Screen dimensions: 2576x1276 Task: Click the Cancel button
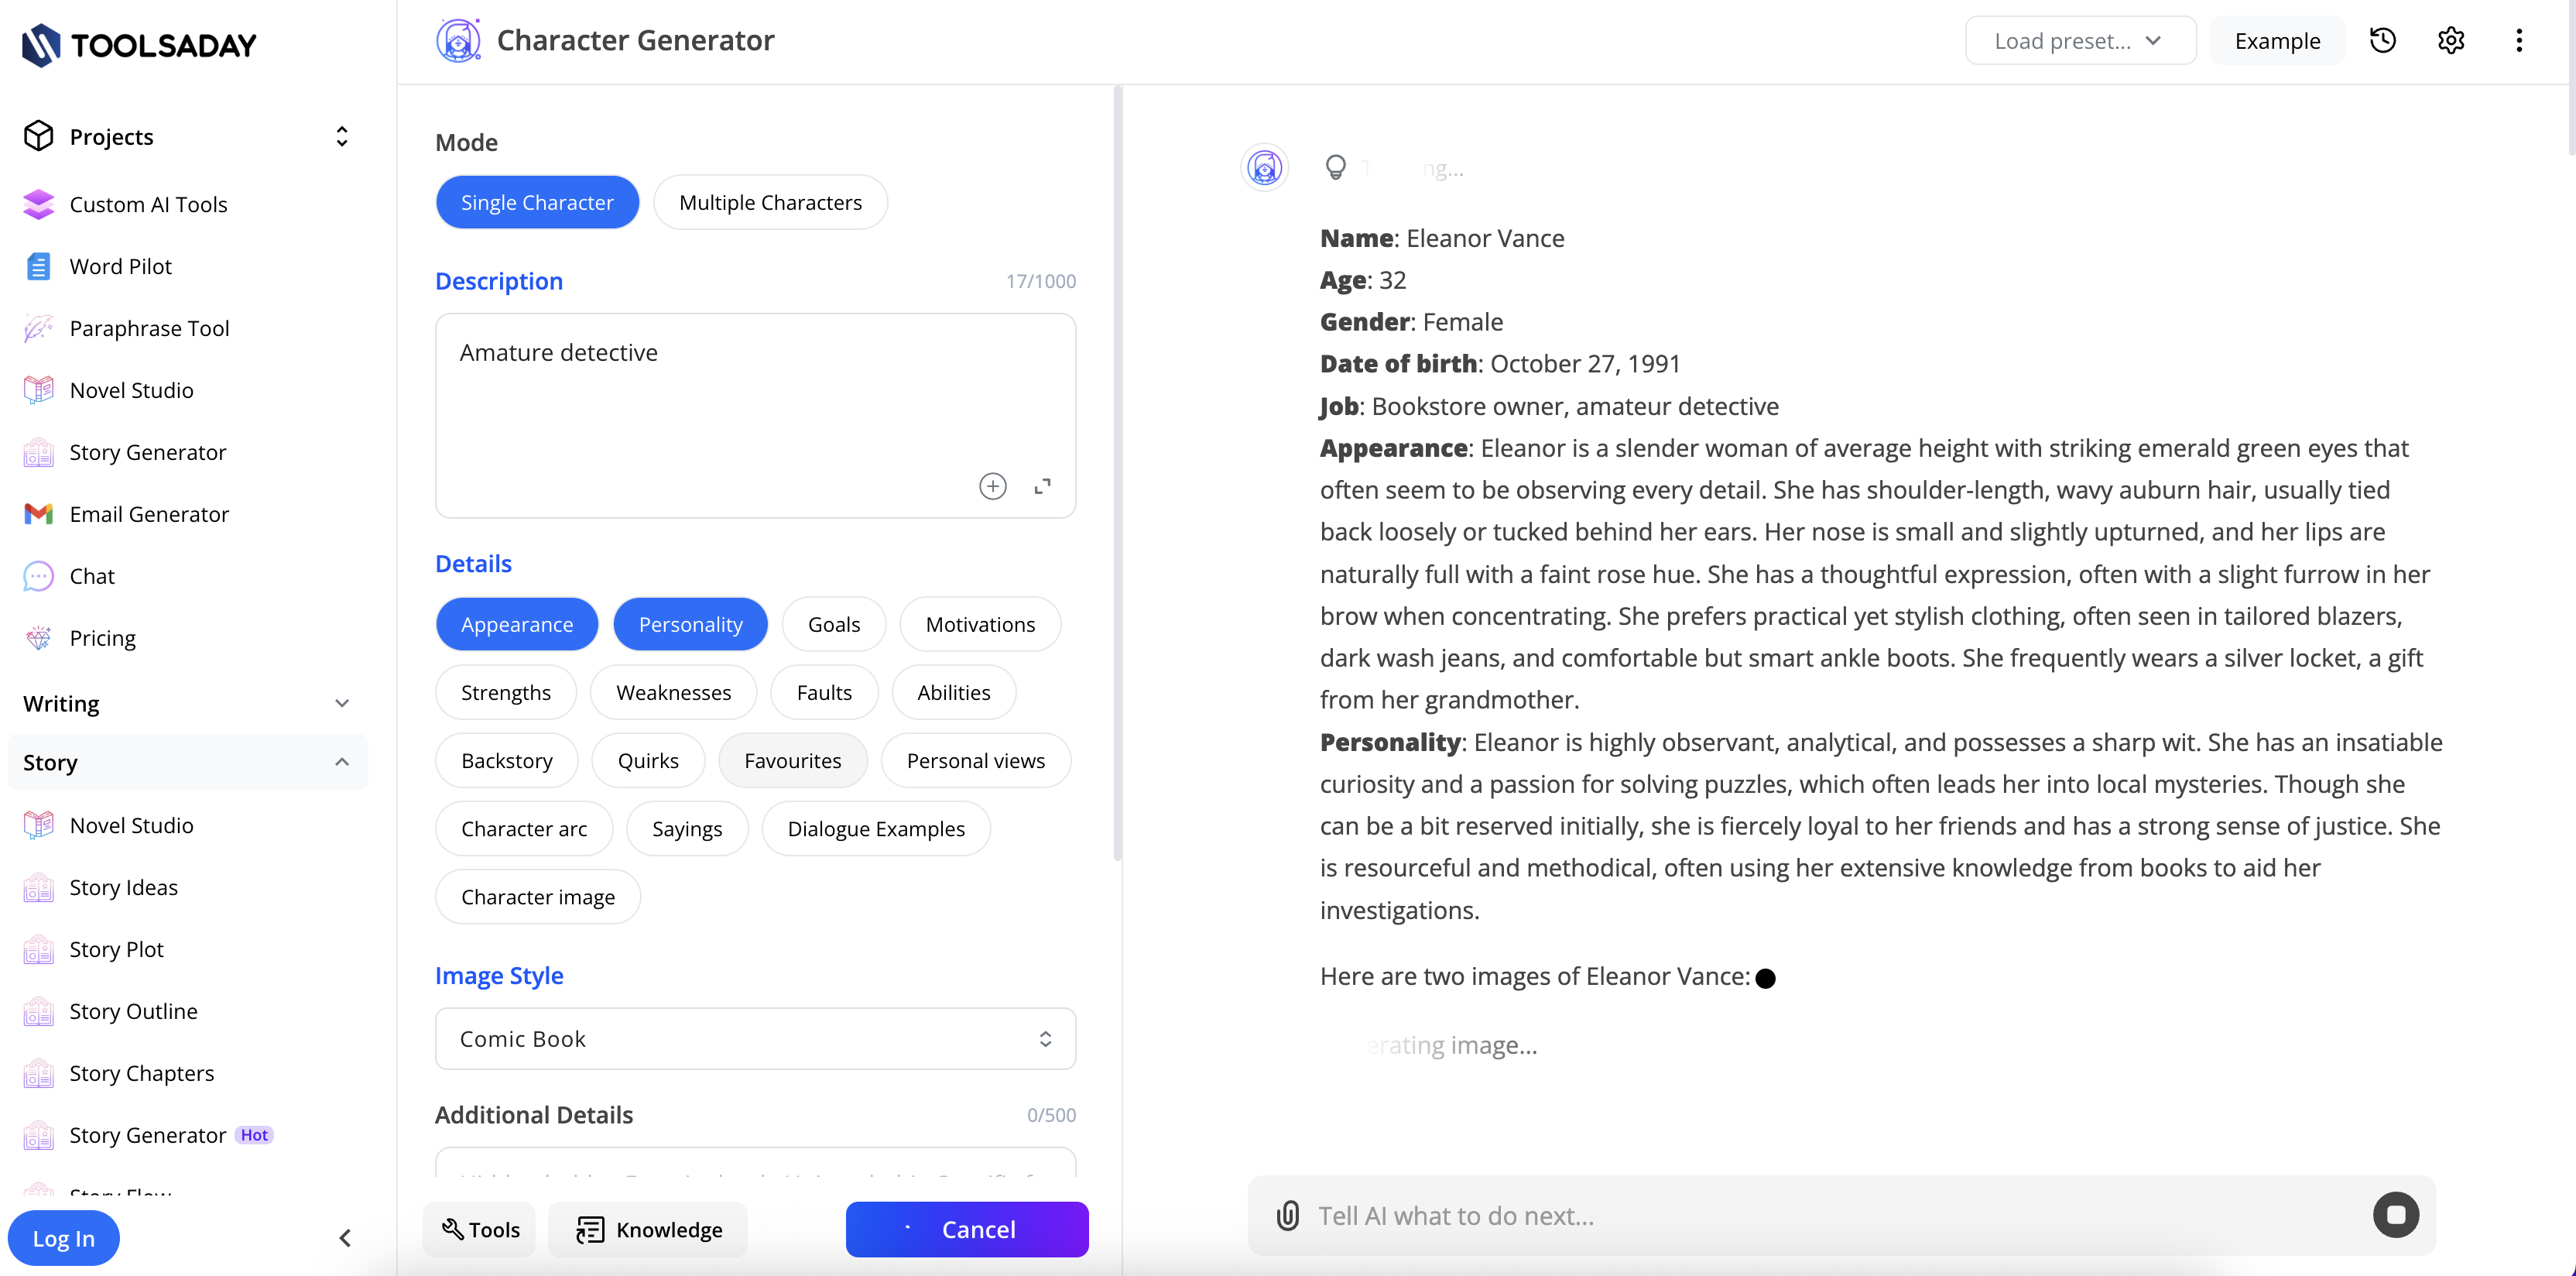coord(966,1229)
